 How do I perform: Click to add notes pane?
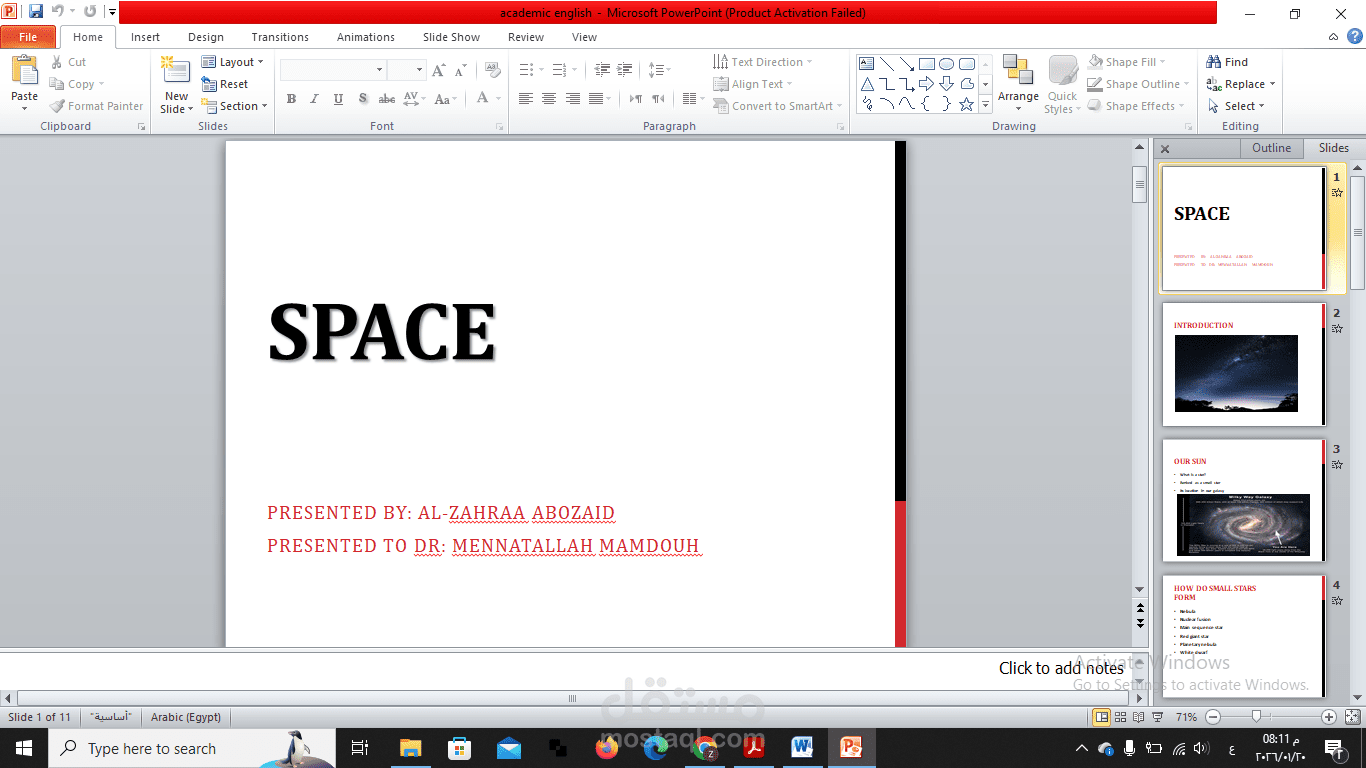pos(1061,668)
